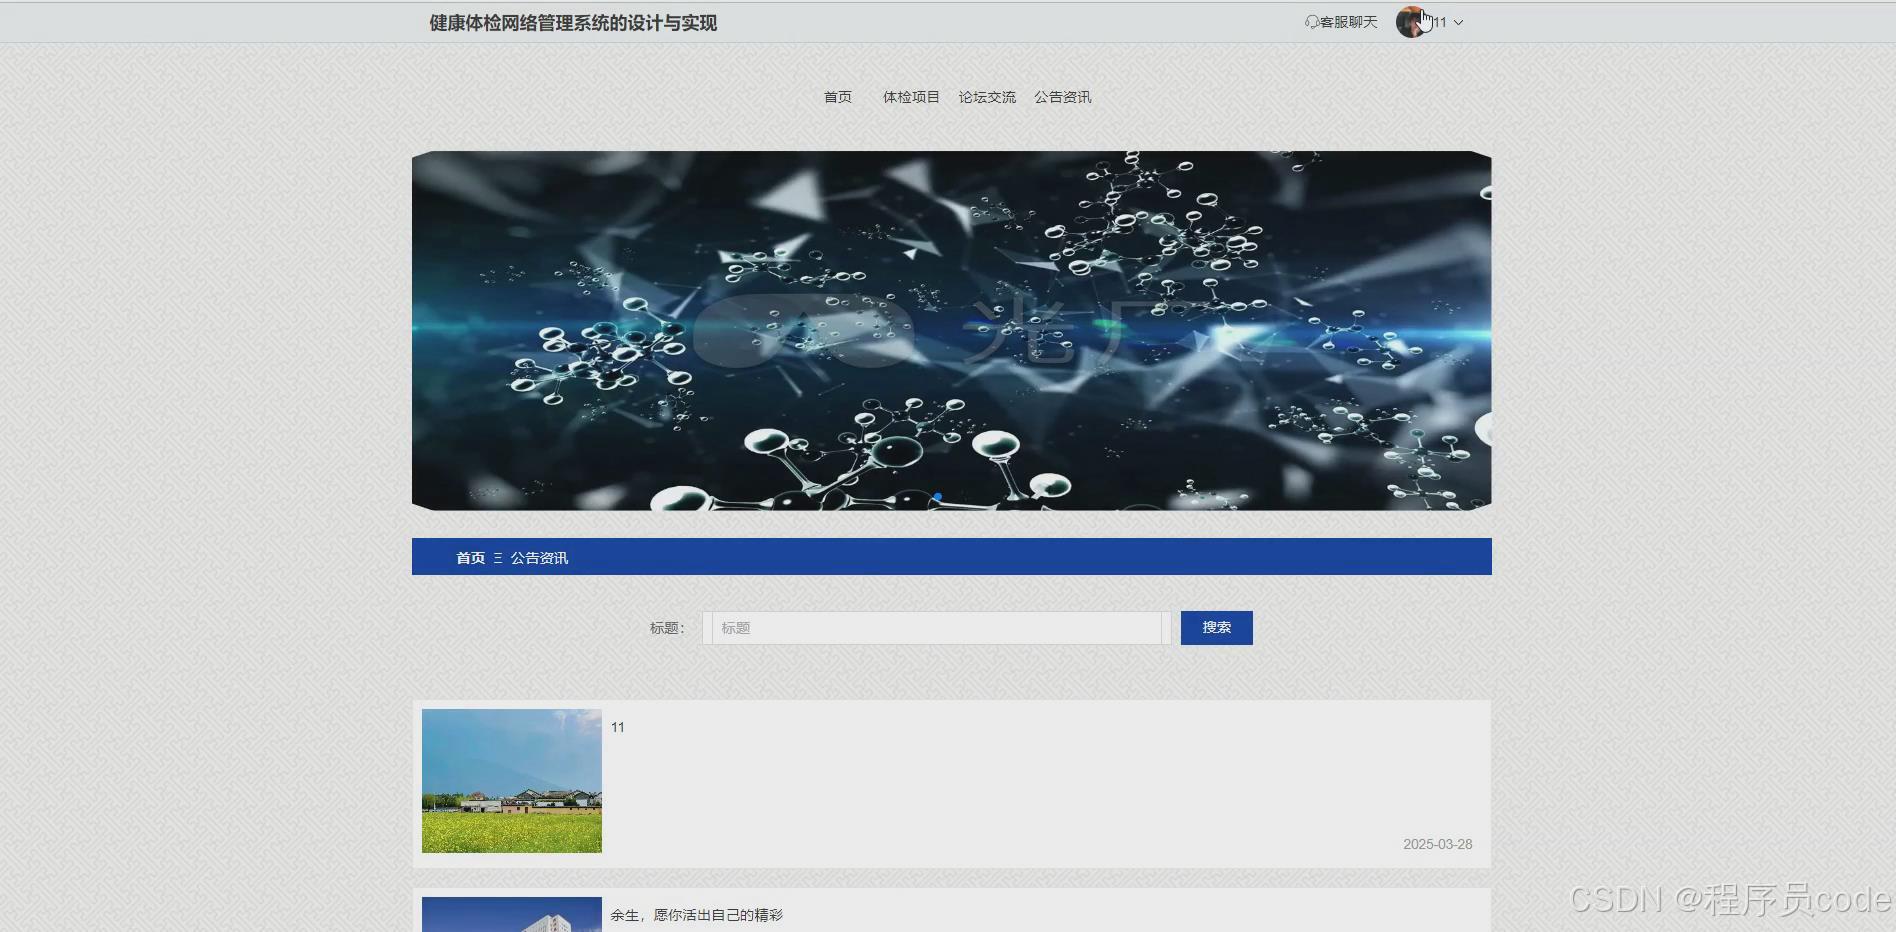
Task: Open the article 余生，愿你活出自己的精彩
Action: 696,915
